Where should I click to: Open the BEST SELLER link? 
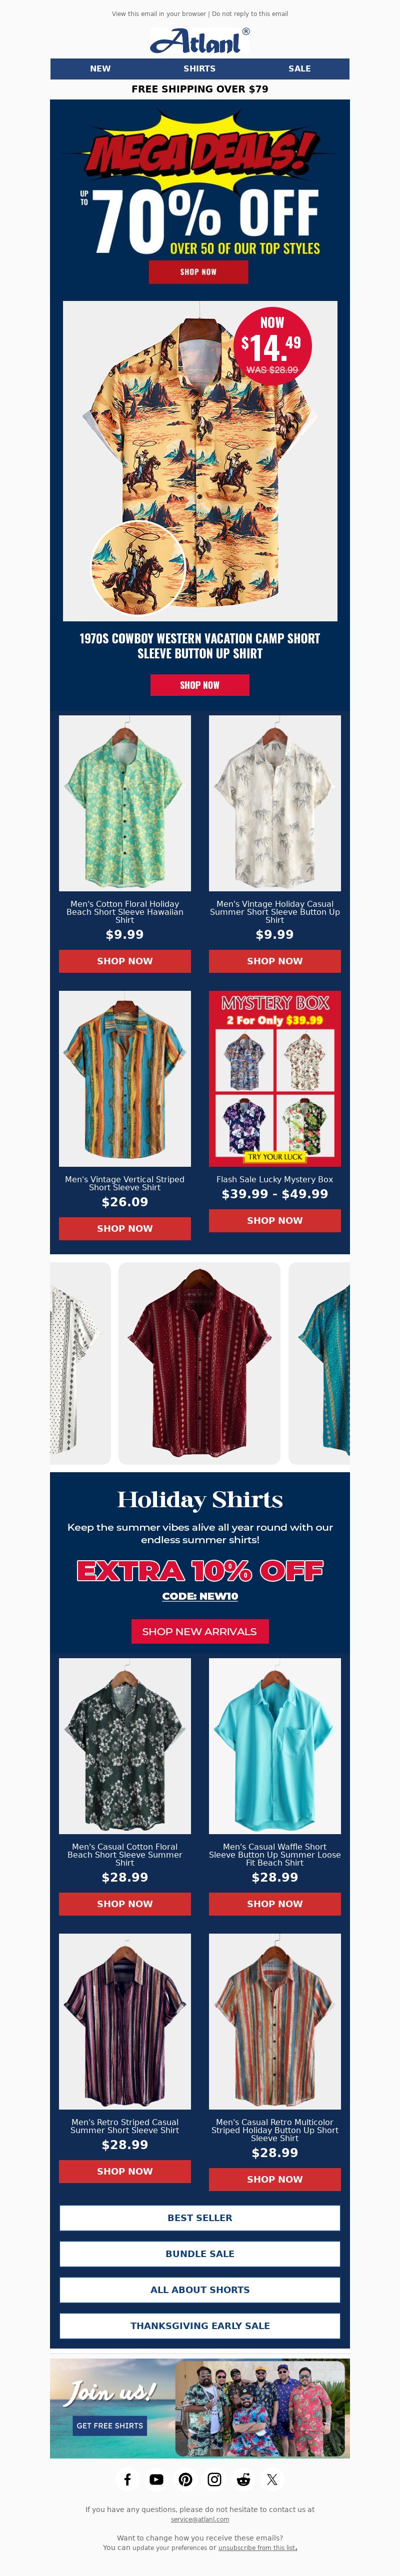pos(200,2218)
